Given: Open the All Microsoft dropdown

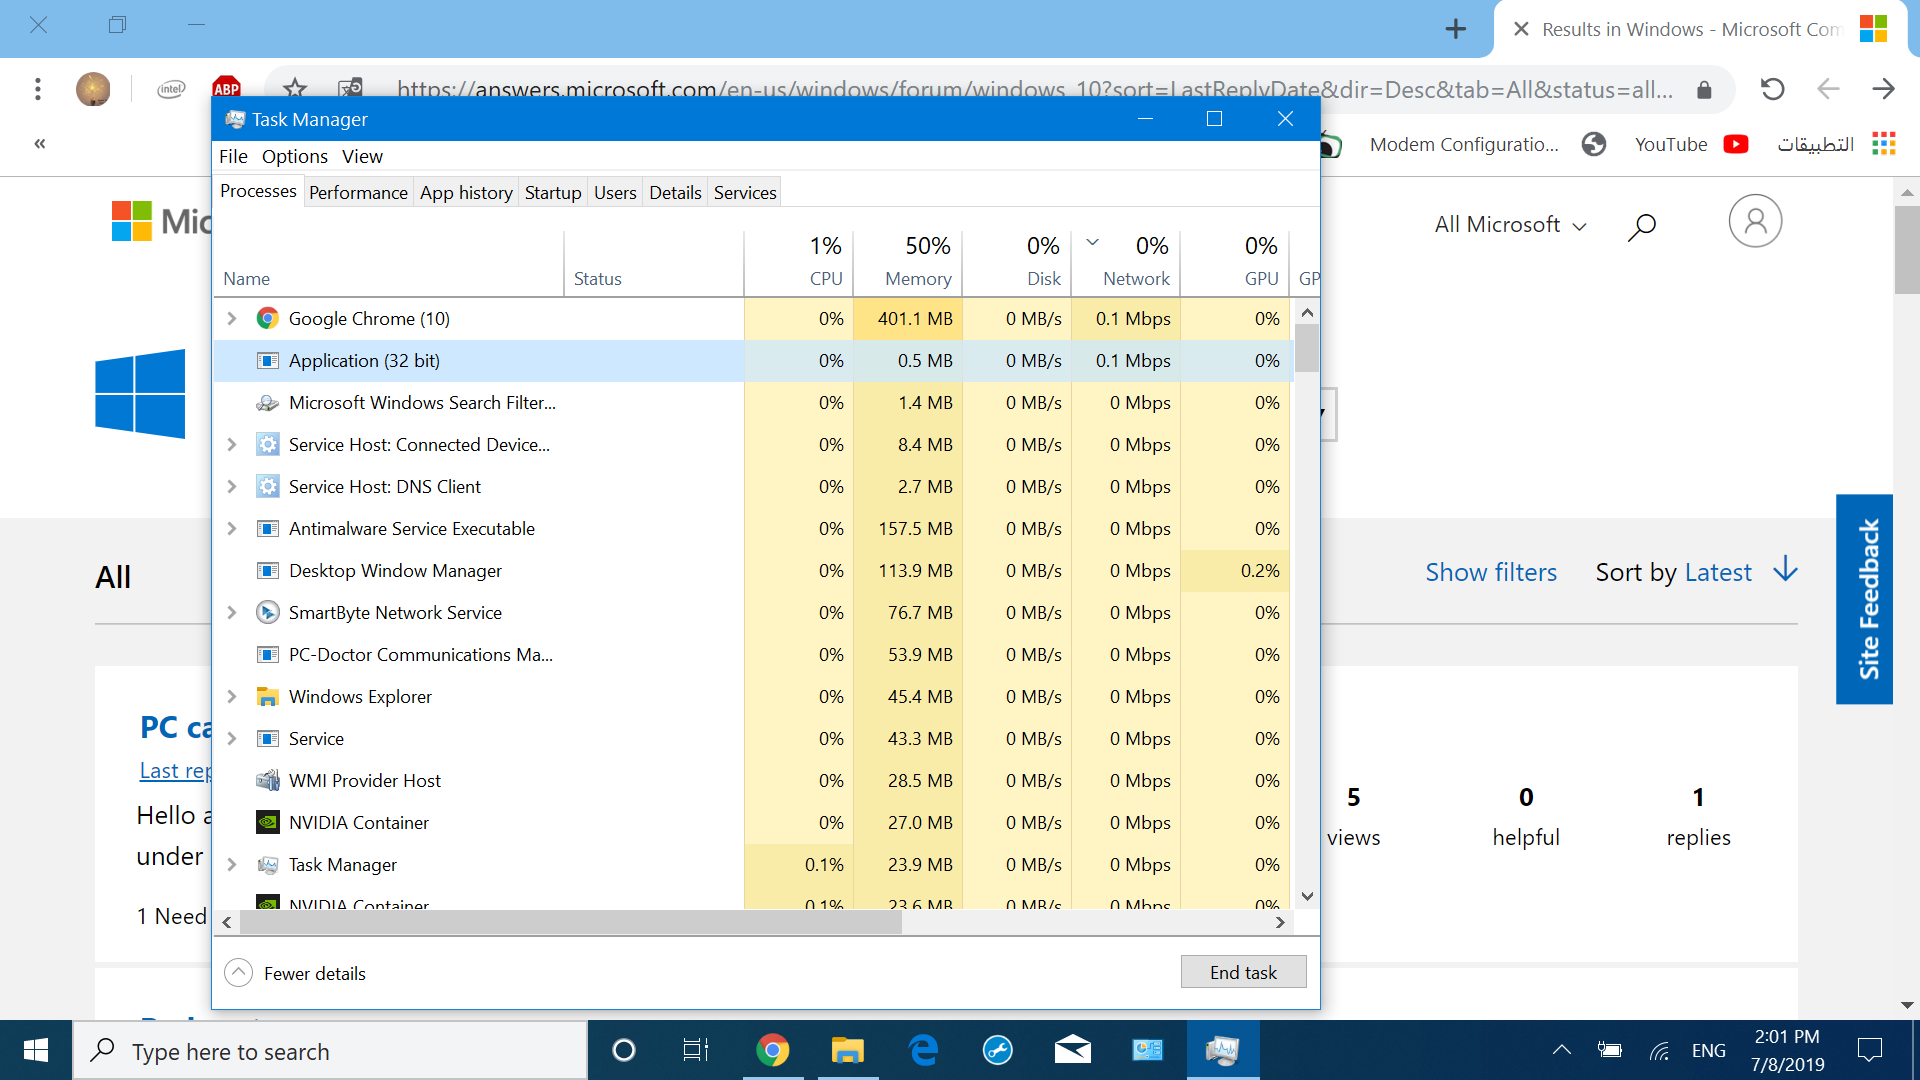Looking at the screenshot, I should (1510, 225).
